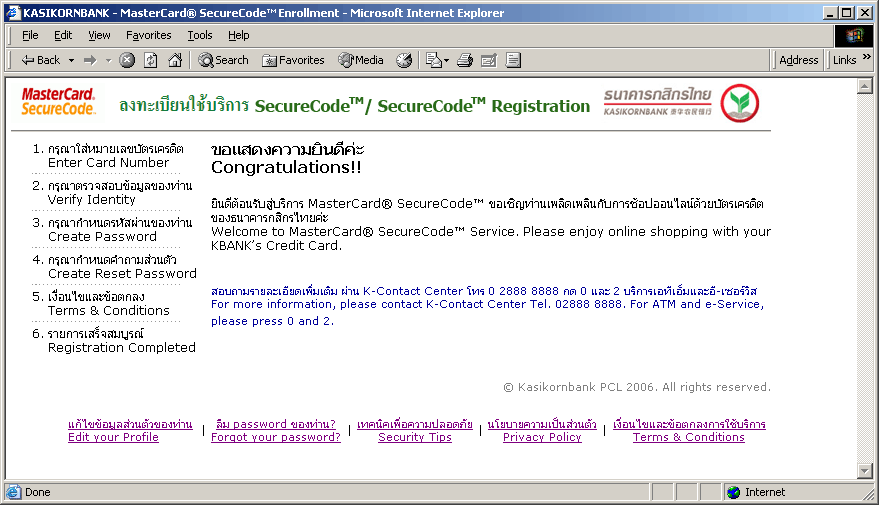Screen dimensions: 879x505
Task: Go to Home page icon
Action: (x=175, y=60)
